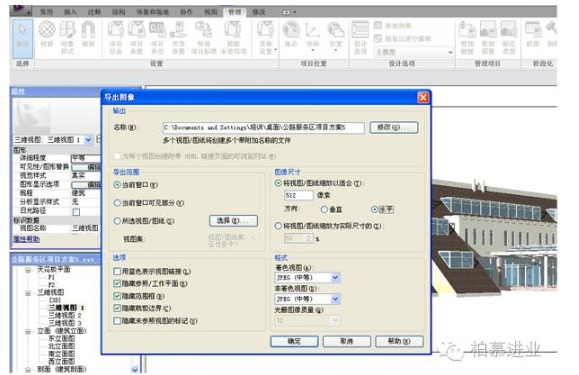Open 项目单位 (Project Units)
Viewport: 579px width, 375px height.
pyautogui.click(x=157, y=37)
